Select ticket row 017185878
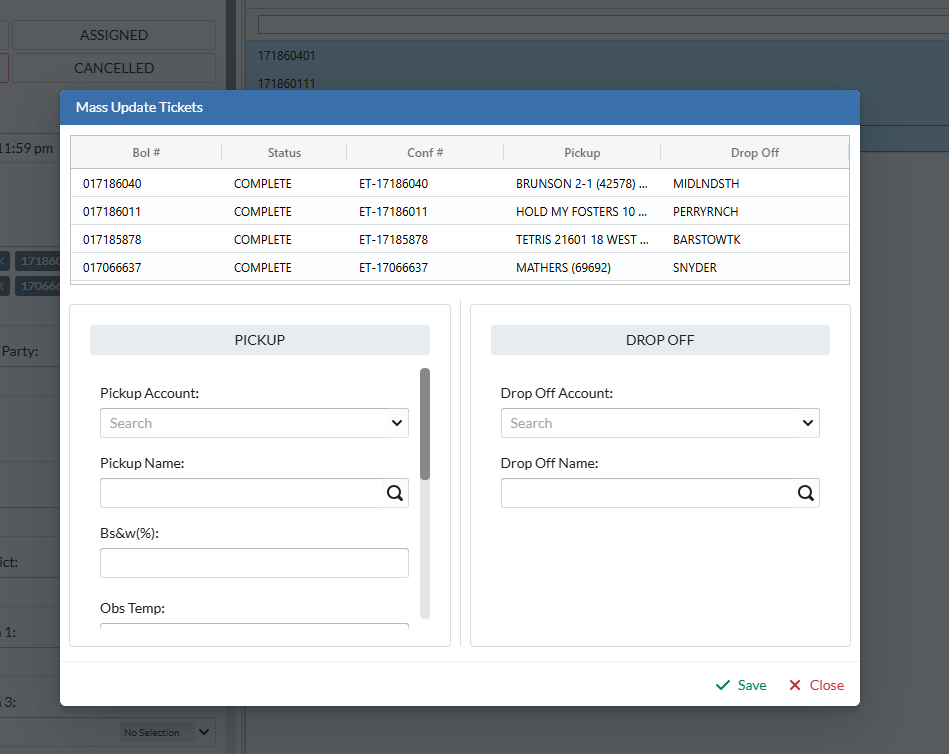 click(460, 239)
